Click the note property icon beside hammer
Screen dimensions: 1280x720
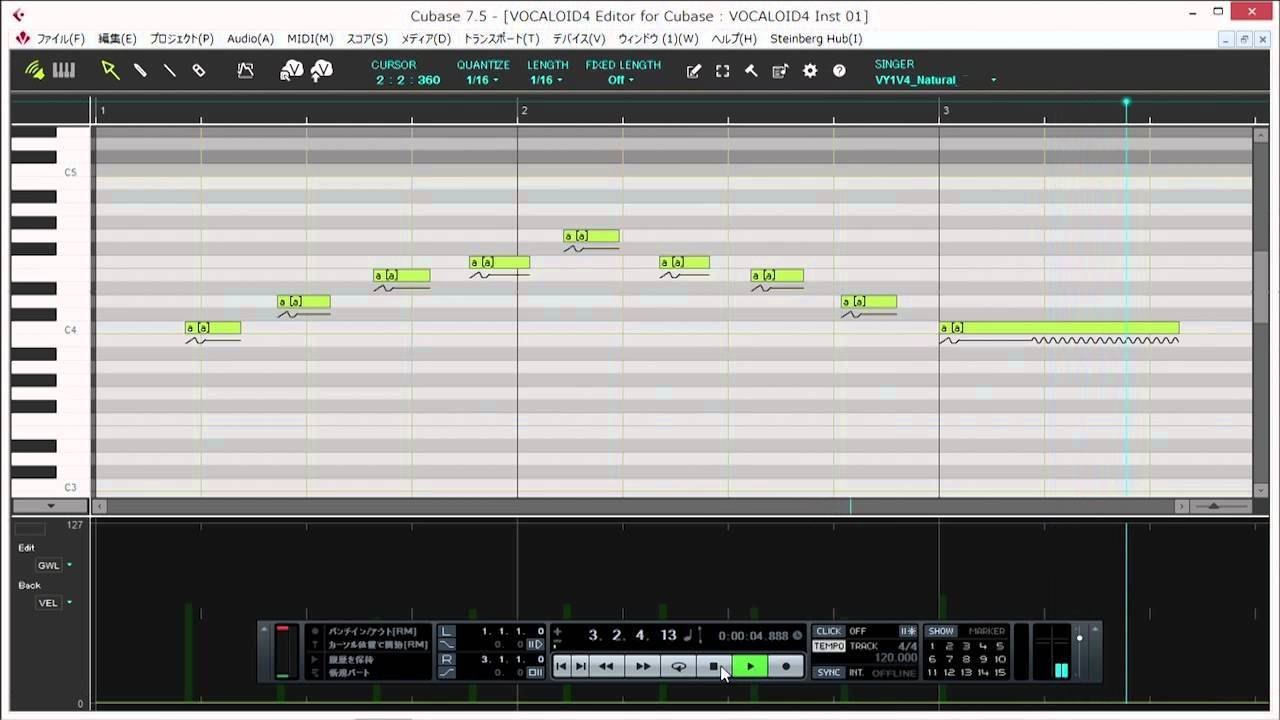[780, 71]
